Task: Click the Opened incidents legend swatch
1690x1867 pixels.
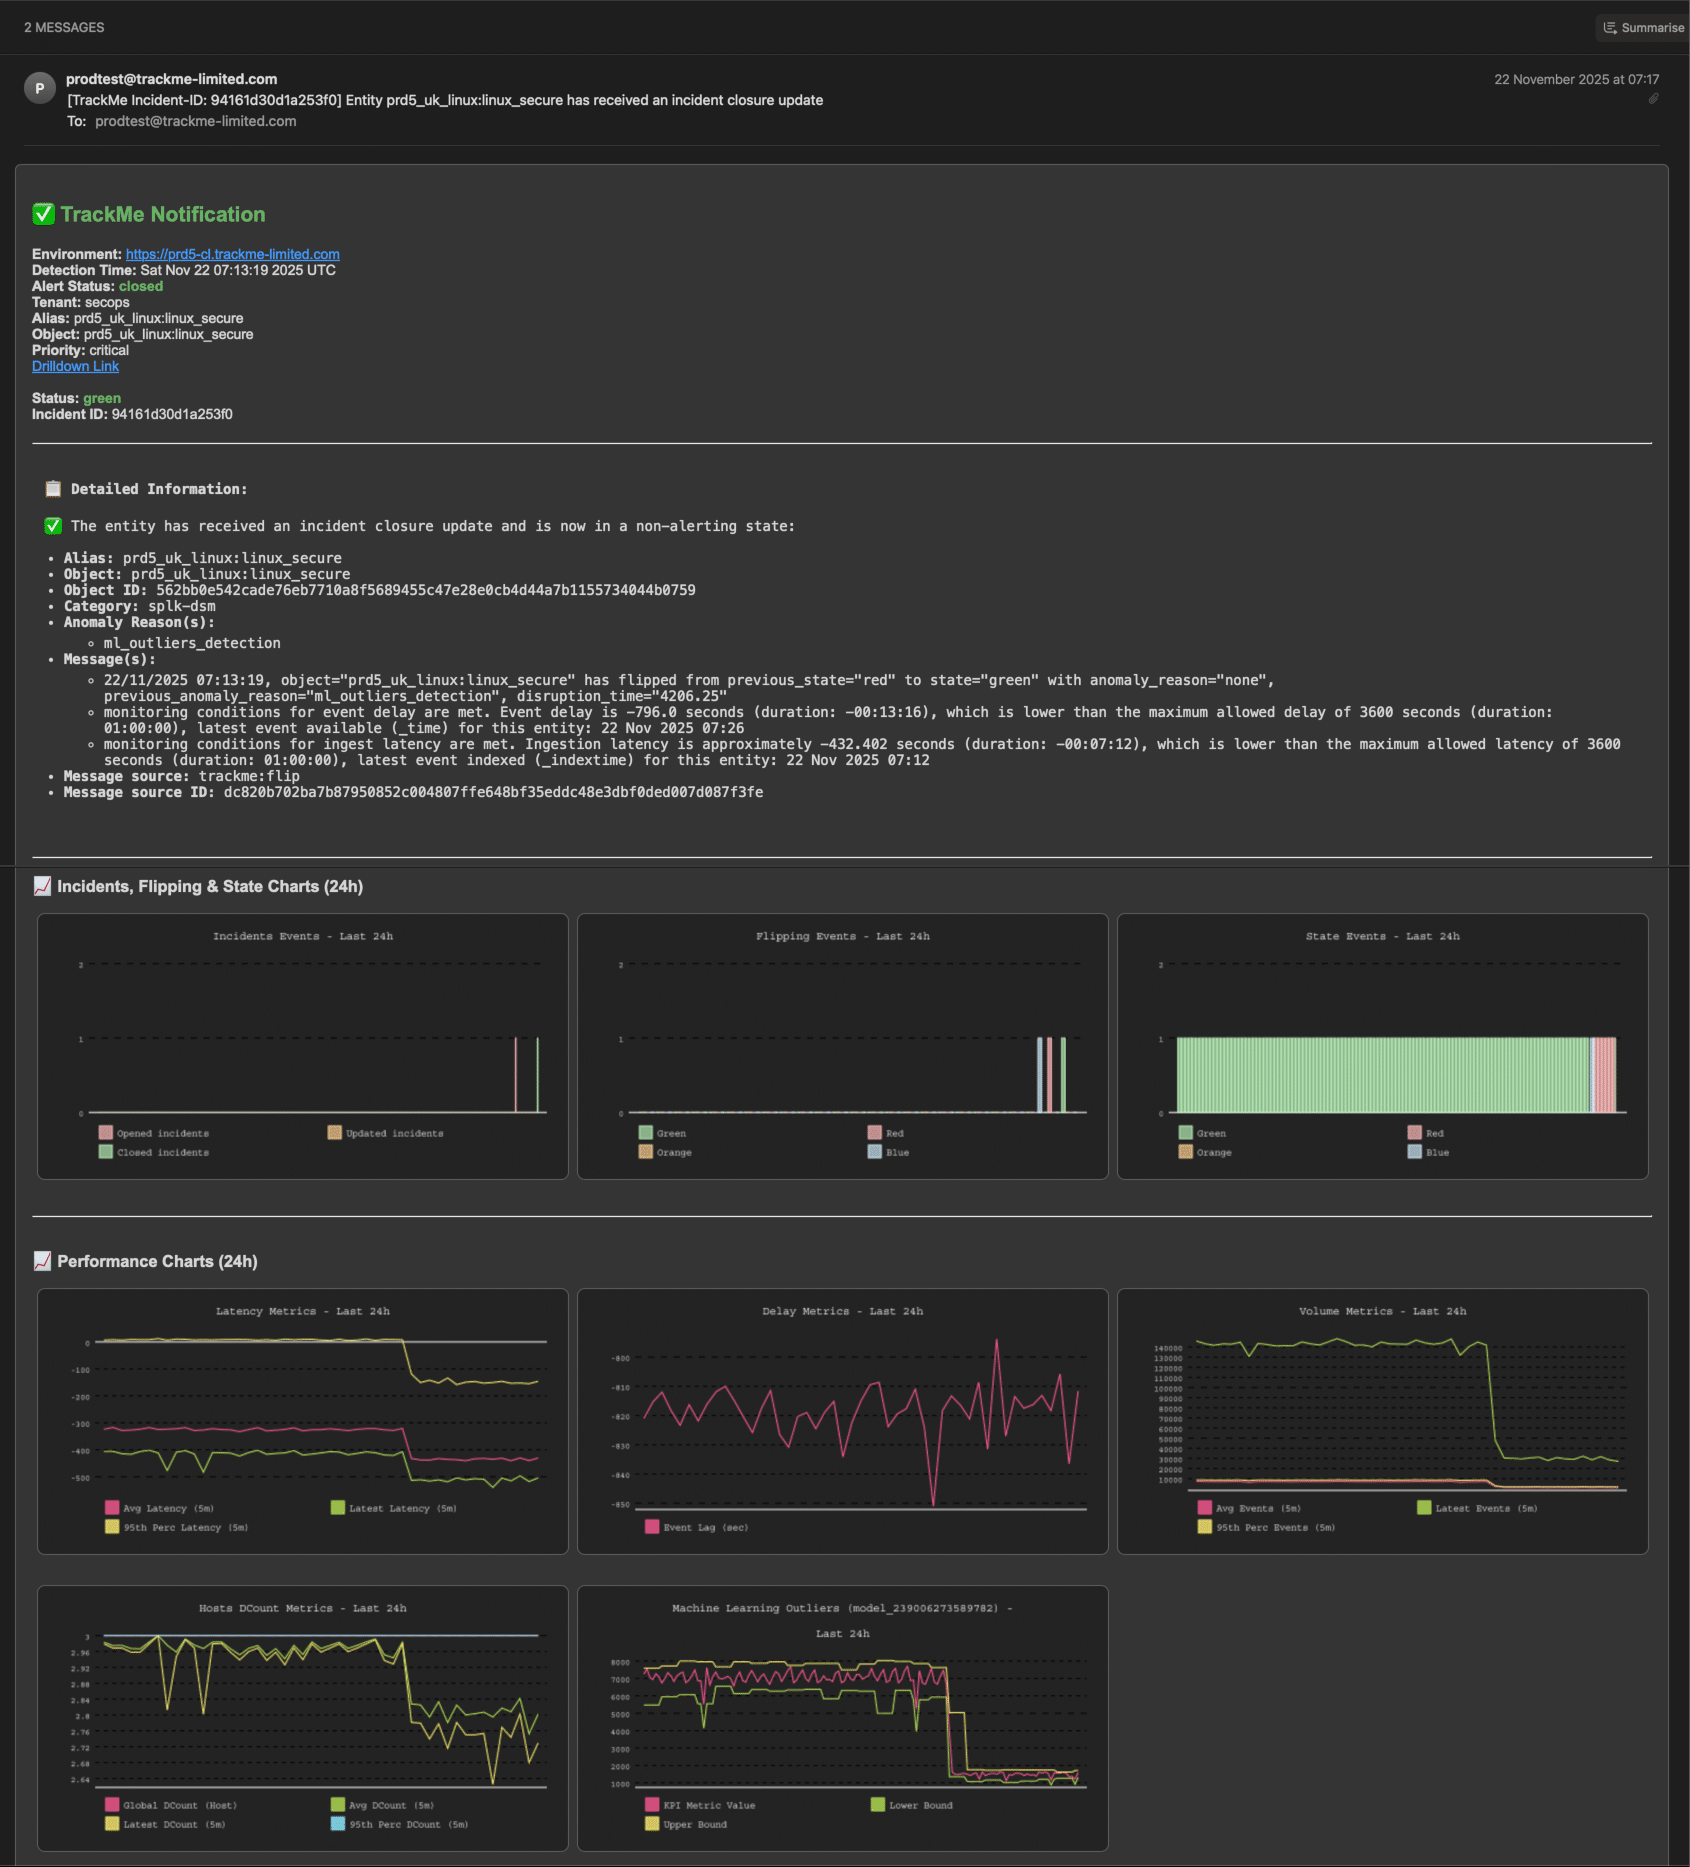Action: (x=105, y=1133)
